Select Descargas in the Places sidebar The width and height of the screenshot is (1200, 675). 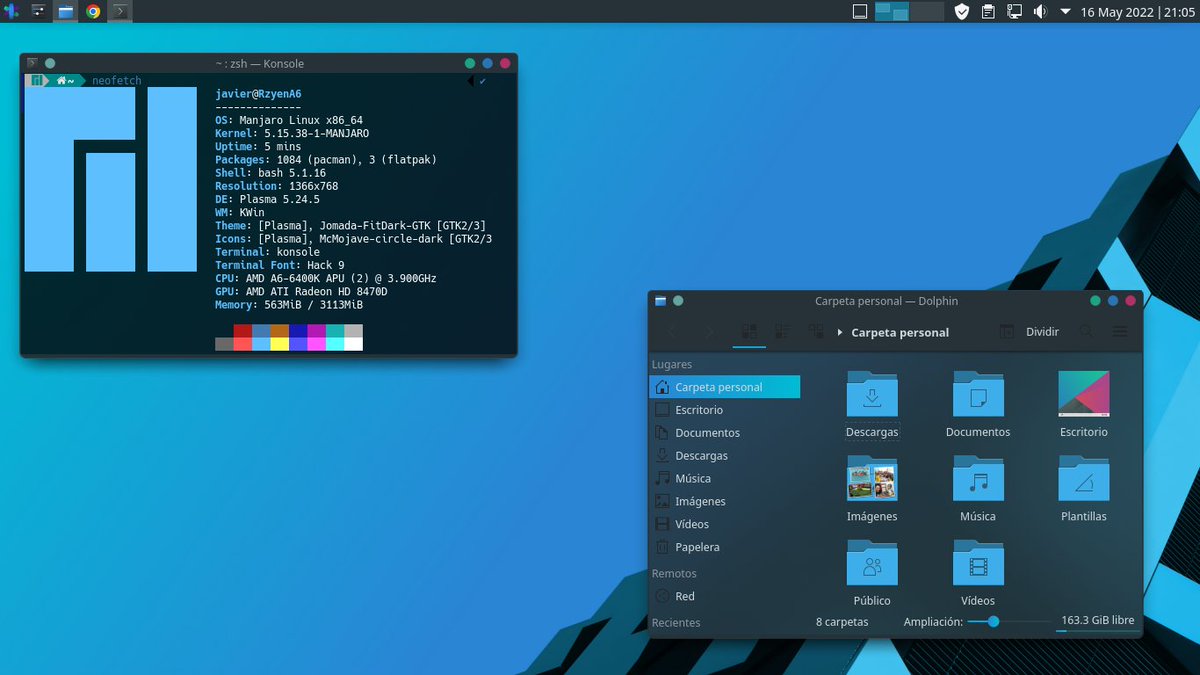724,456
